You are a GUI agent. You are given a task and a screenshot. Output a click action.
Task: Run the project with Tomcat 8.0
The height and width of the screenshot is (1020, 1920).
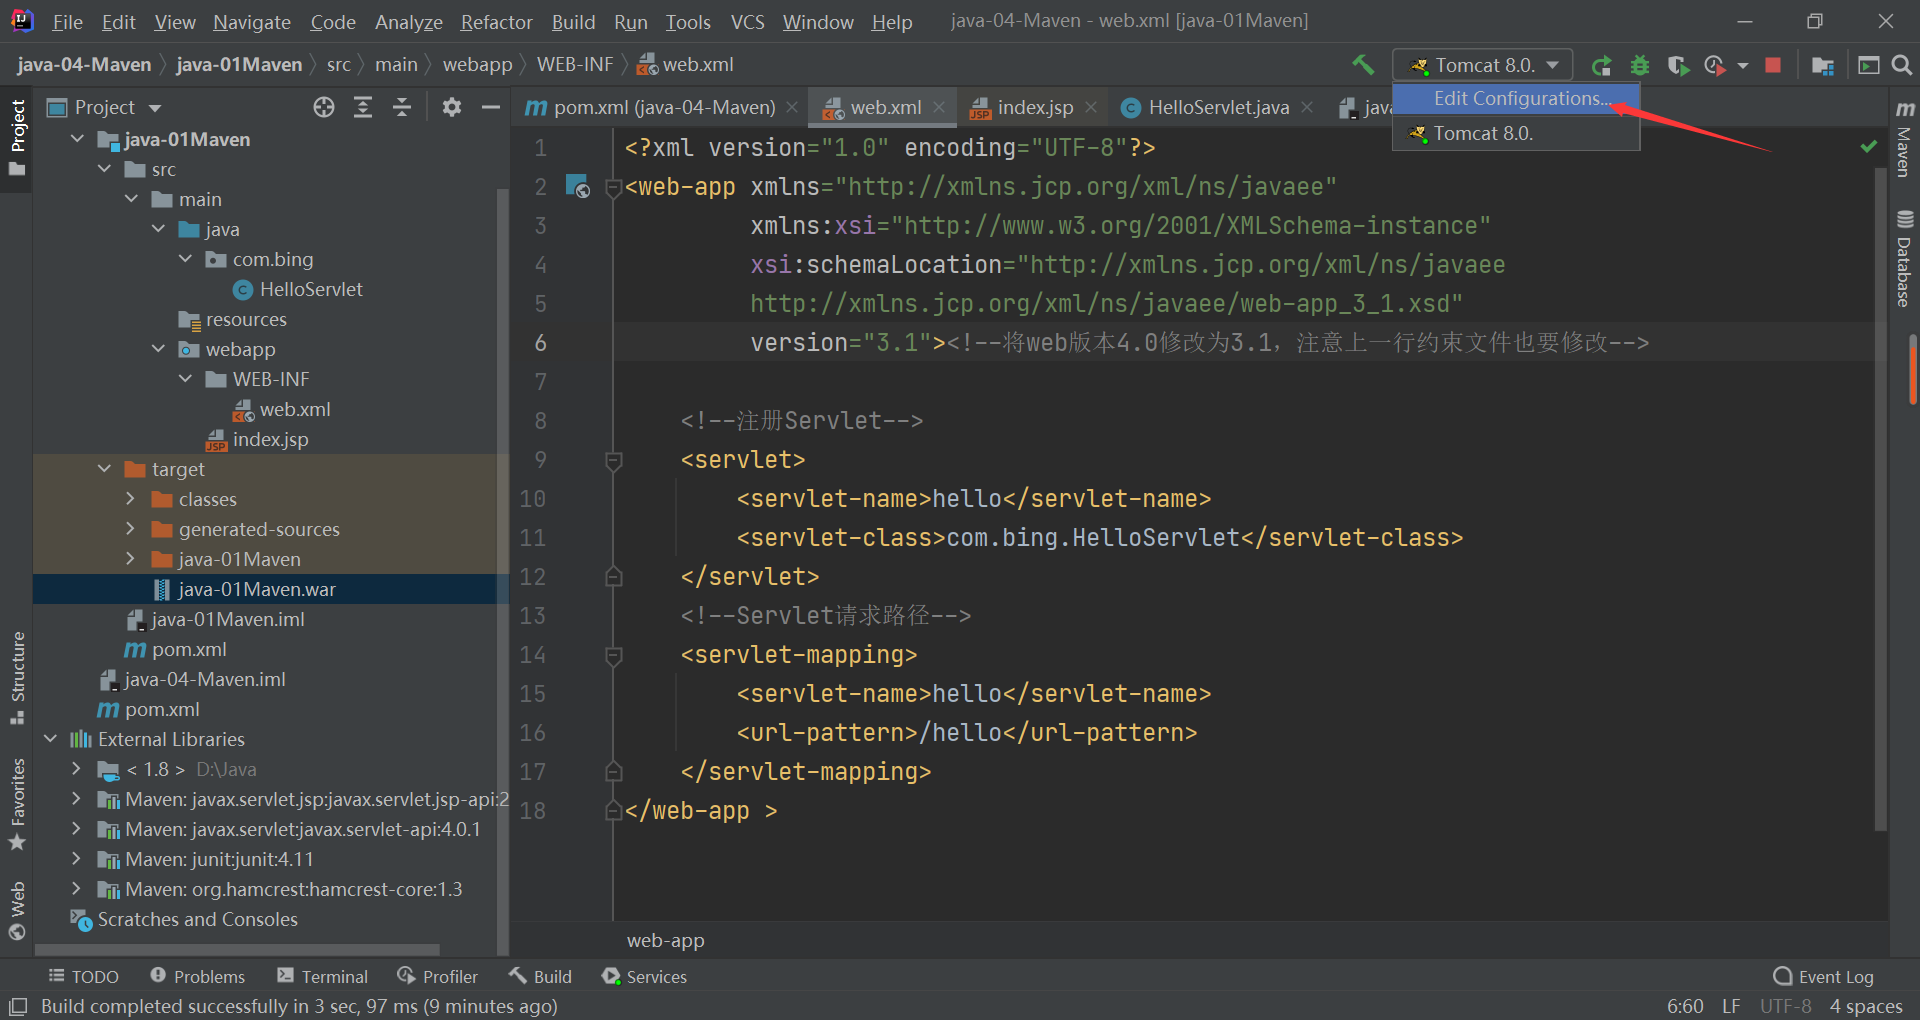1601,64
